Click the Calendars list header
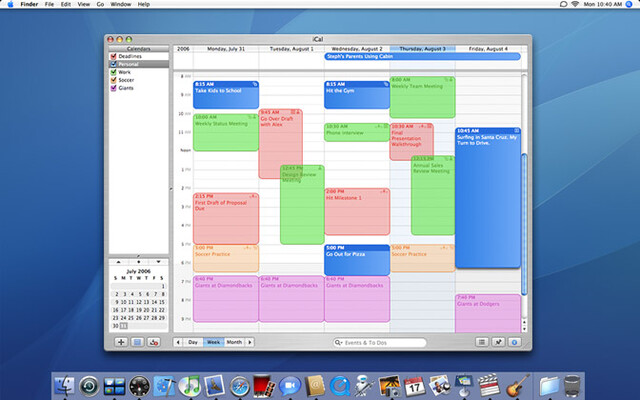The width and height of the screenshot is (640, 400). 138,49
